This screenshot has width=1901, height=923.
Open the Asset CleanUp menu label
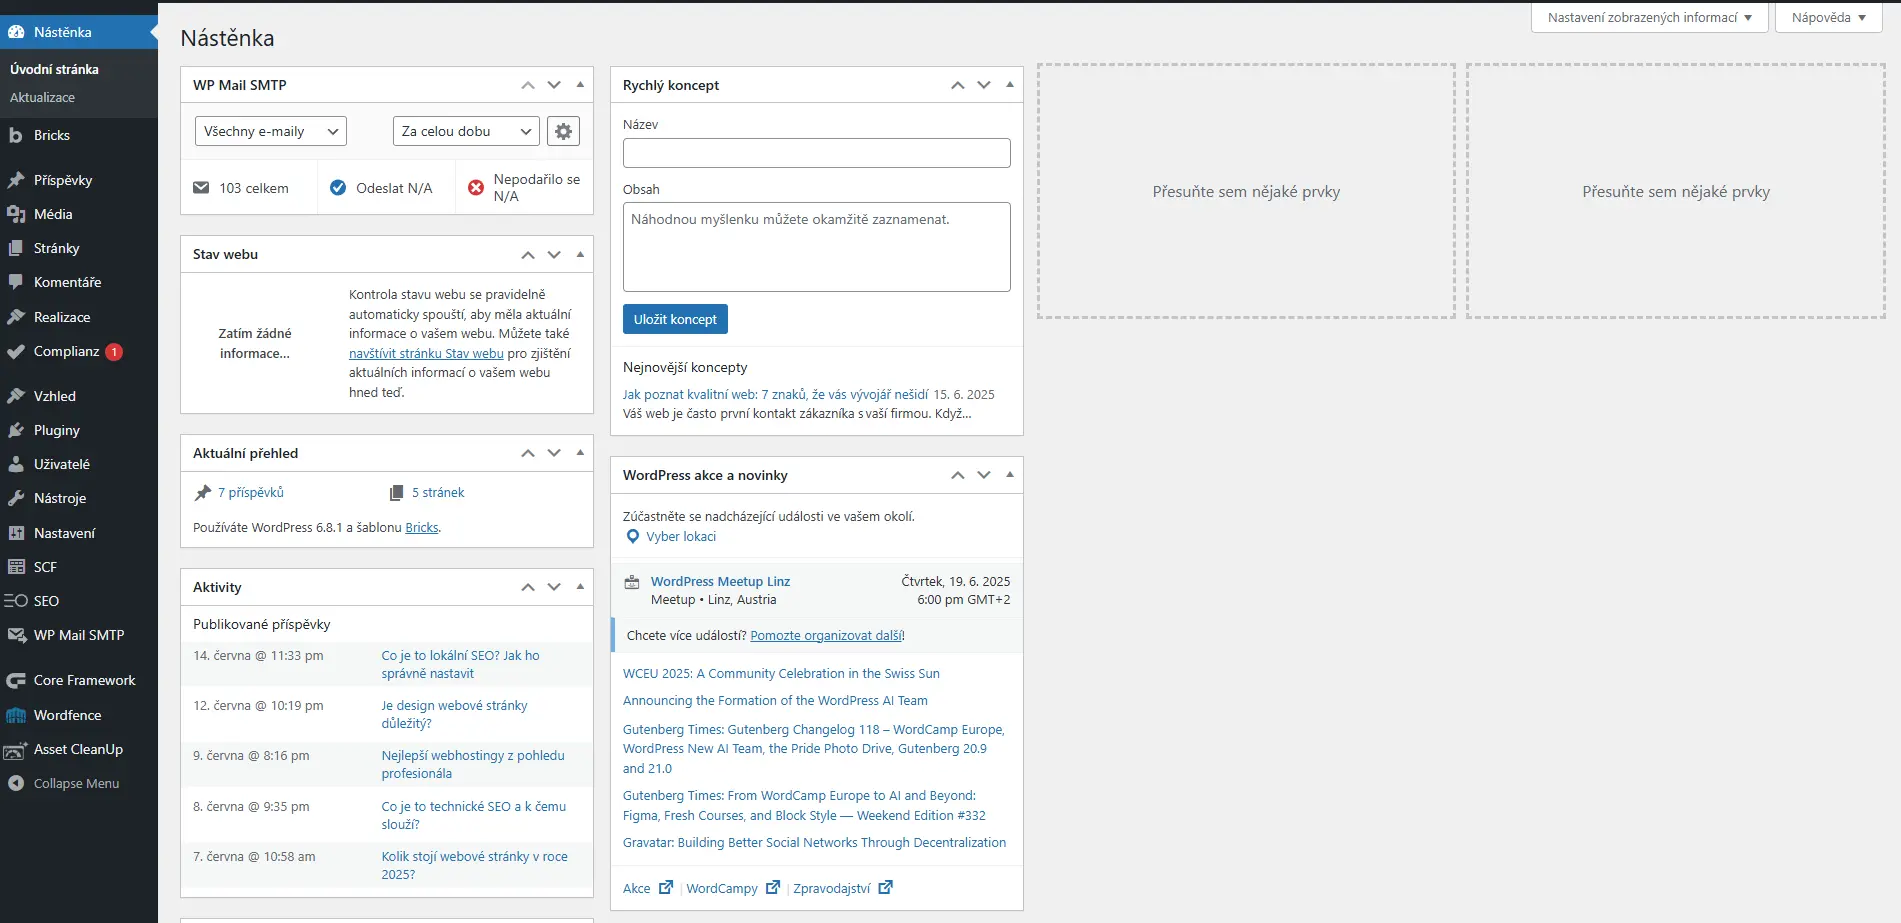pos(79,749)
